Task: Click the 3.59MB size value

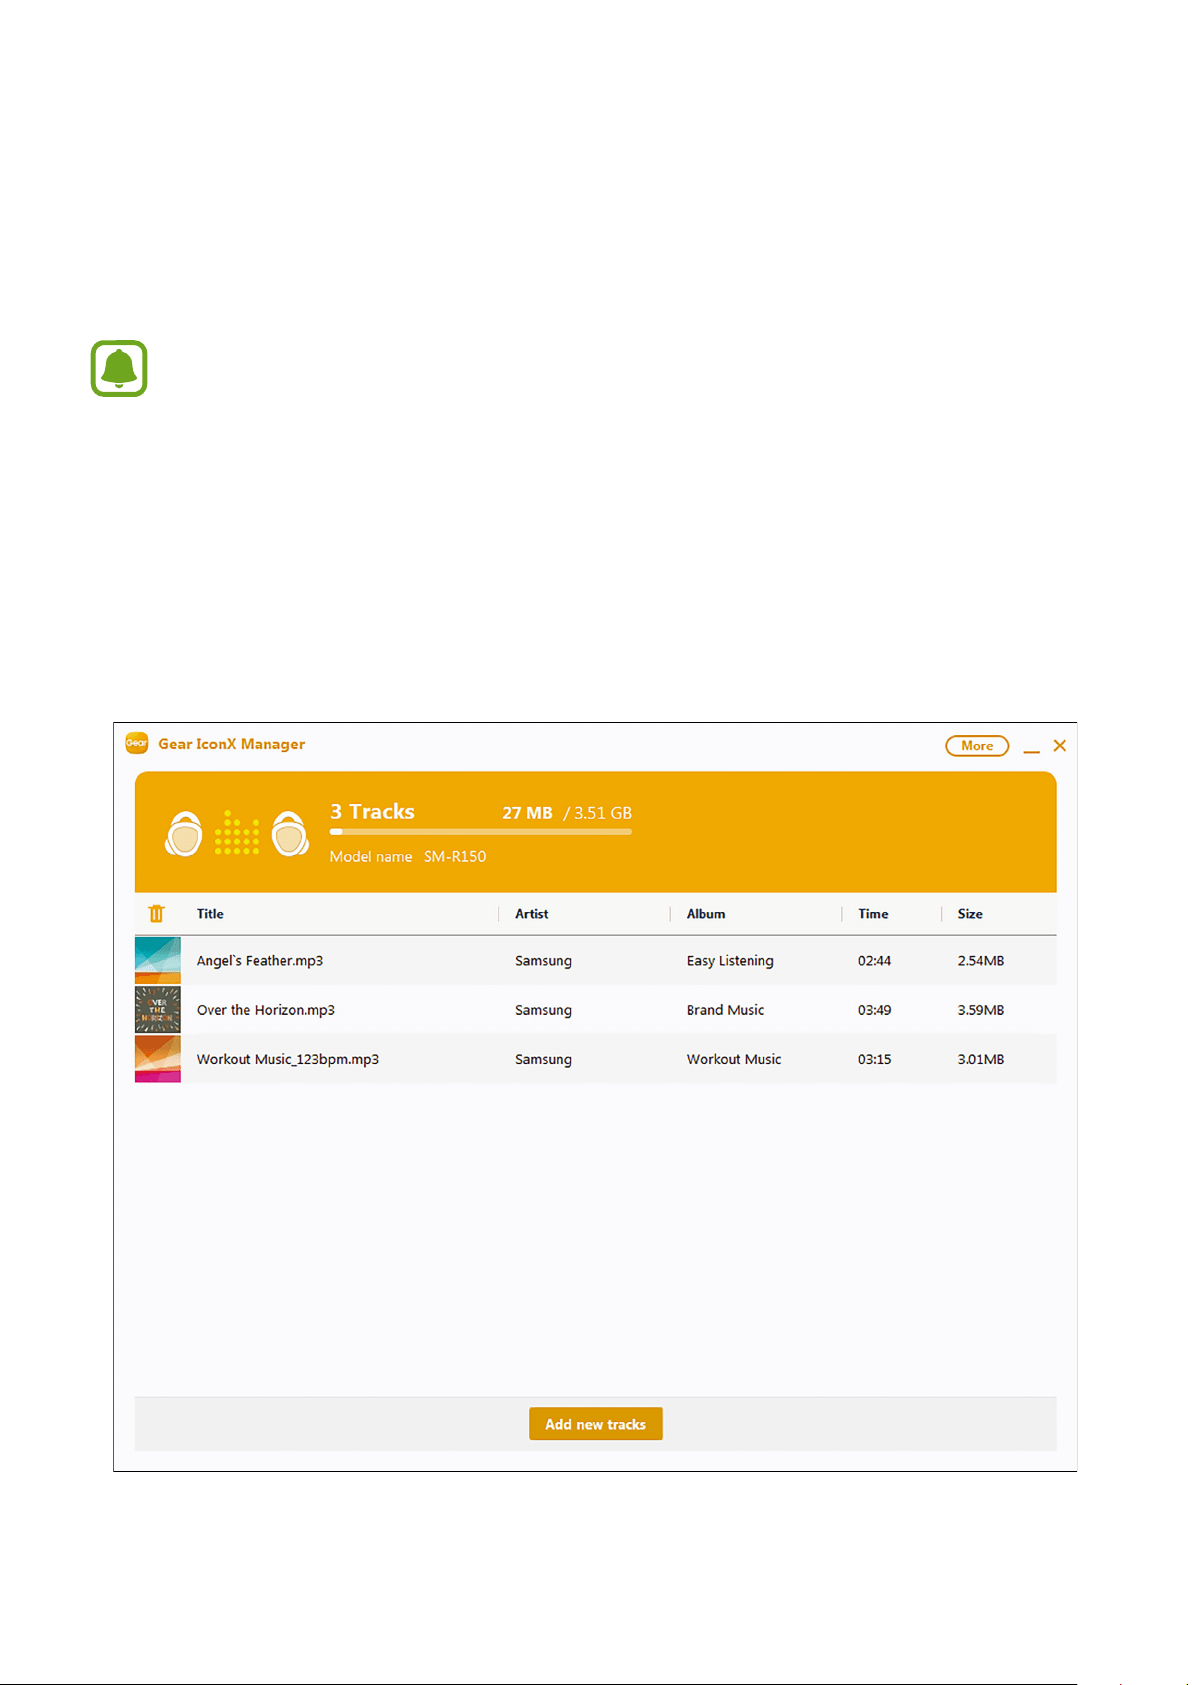Action: click(981, 1010)
